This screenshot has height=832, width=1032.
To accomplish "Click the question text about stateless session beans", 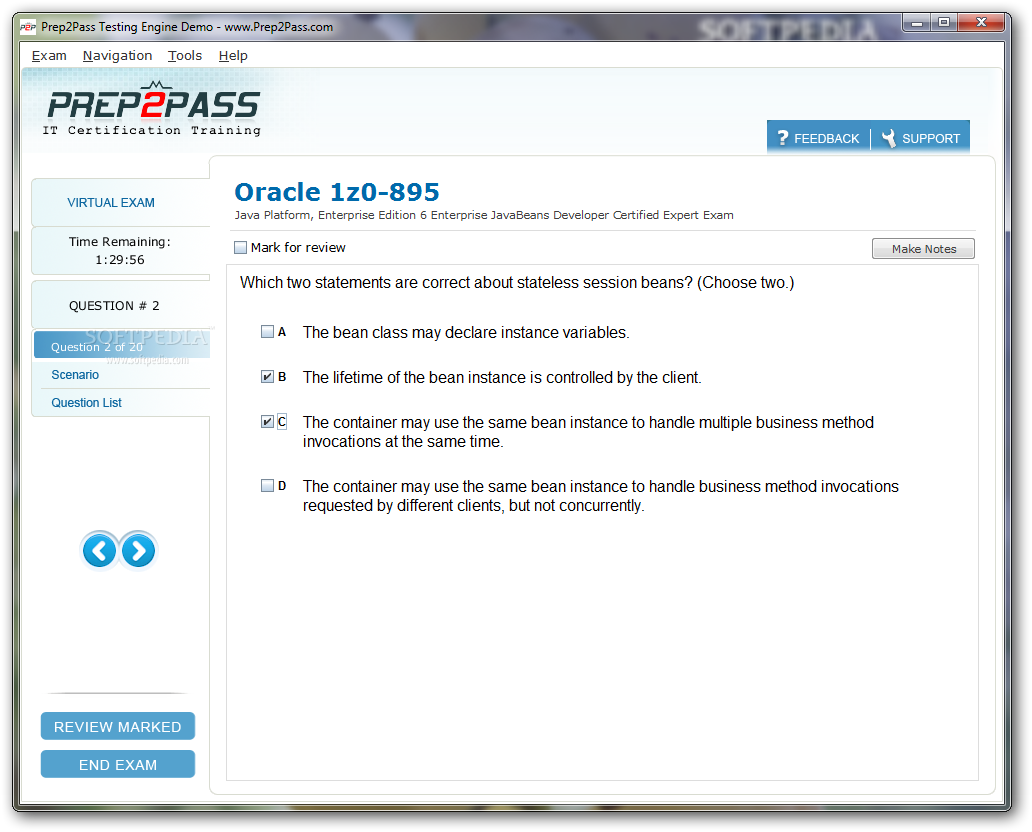I will tap(517, 283).
